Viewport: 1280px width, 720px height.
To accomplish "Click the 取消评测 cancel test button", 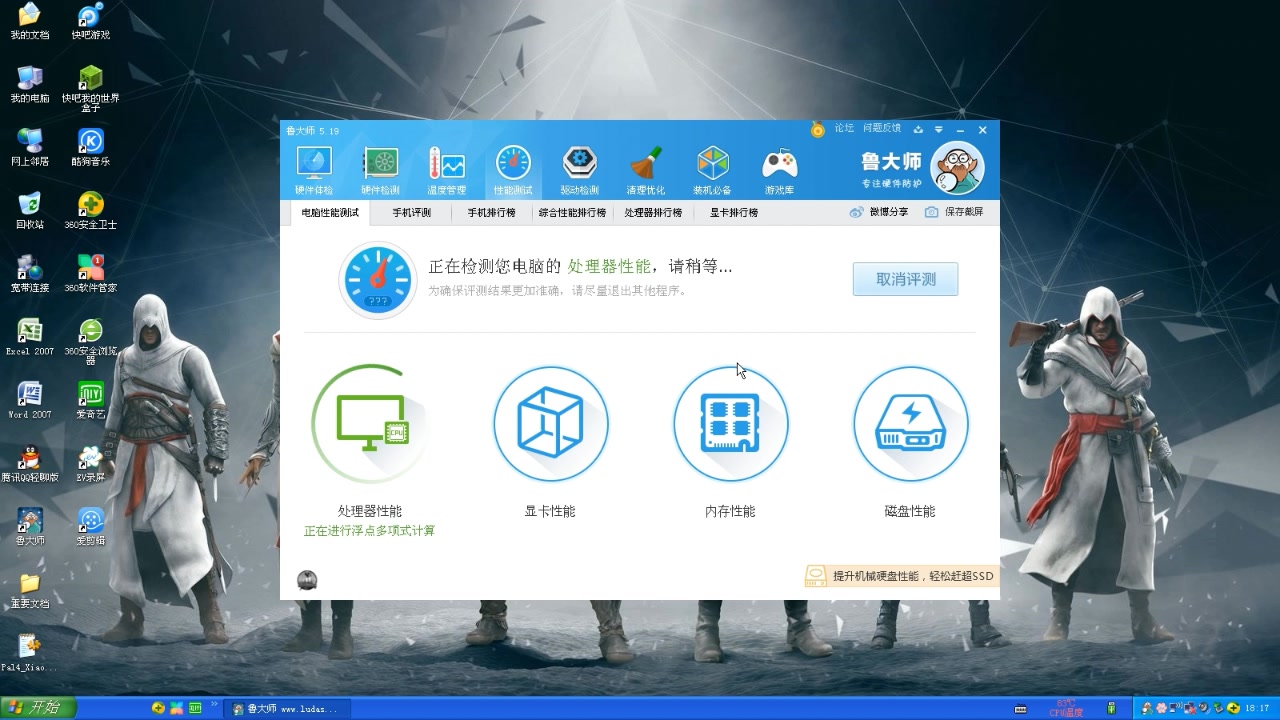I will pyautogui.click(x=905, y=279).
